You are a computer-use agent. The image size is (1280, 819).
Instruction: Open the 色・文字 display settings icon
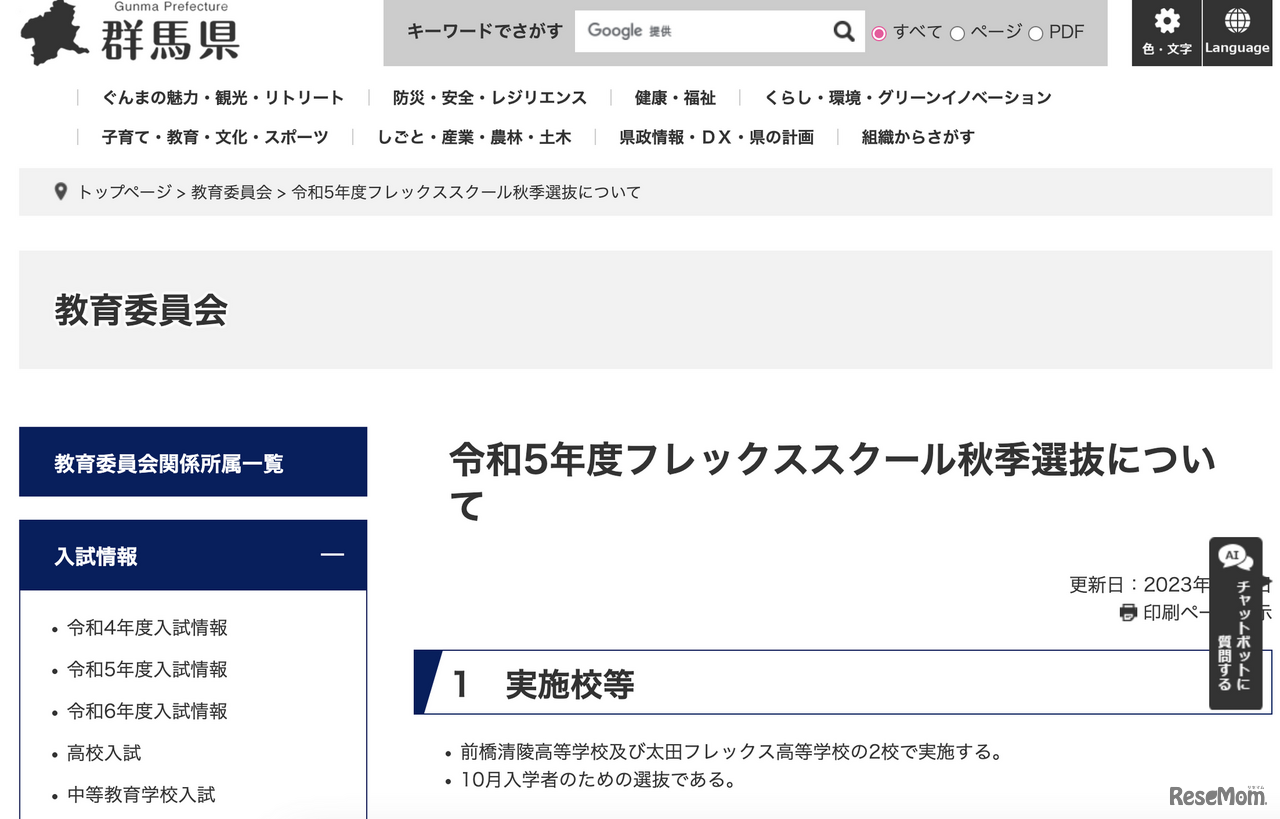coord(1166,31)
